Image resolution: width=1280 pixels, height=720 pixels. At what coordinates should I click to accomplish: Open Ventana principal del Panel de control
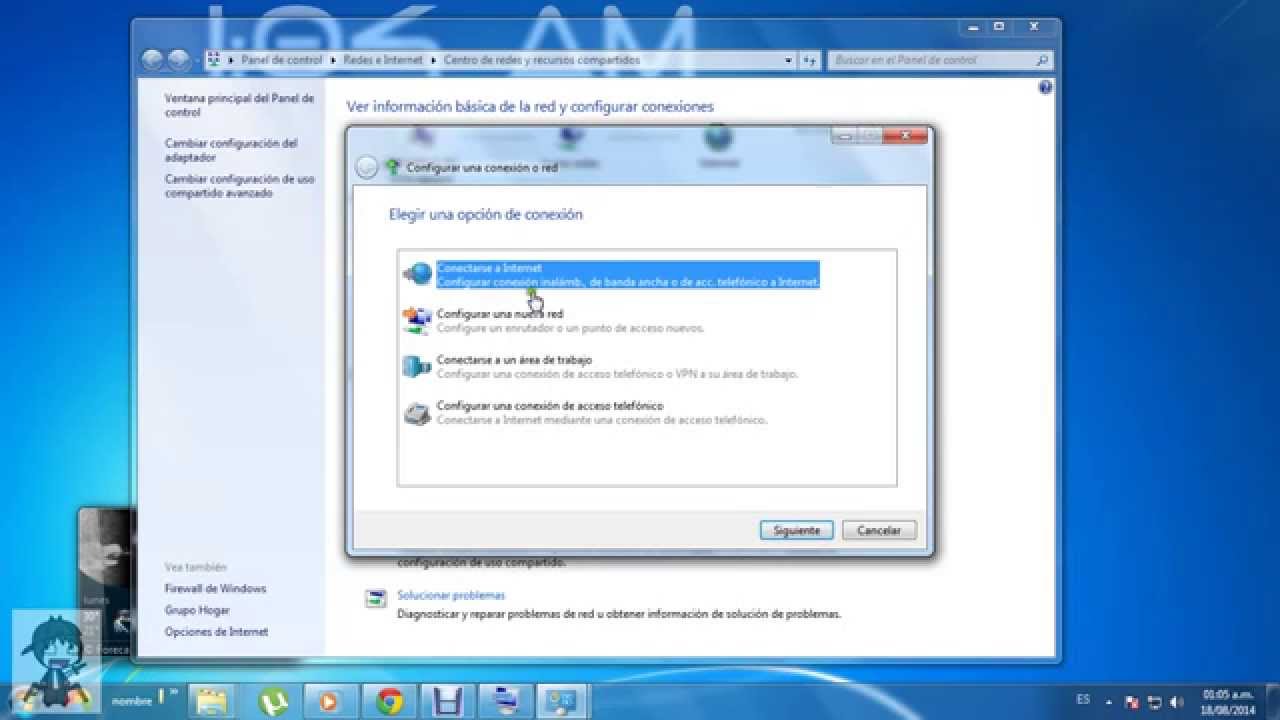tap(239, 106)
